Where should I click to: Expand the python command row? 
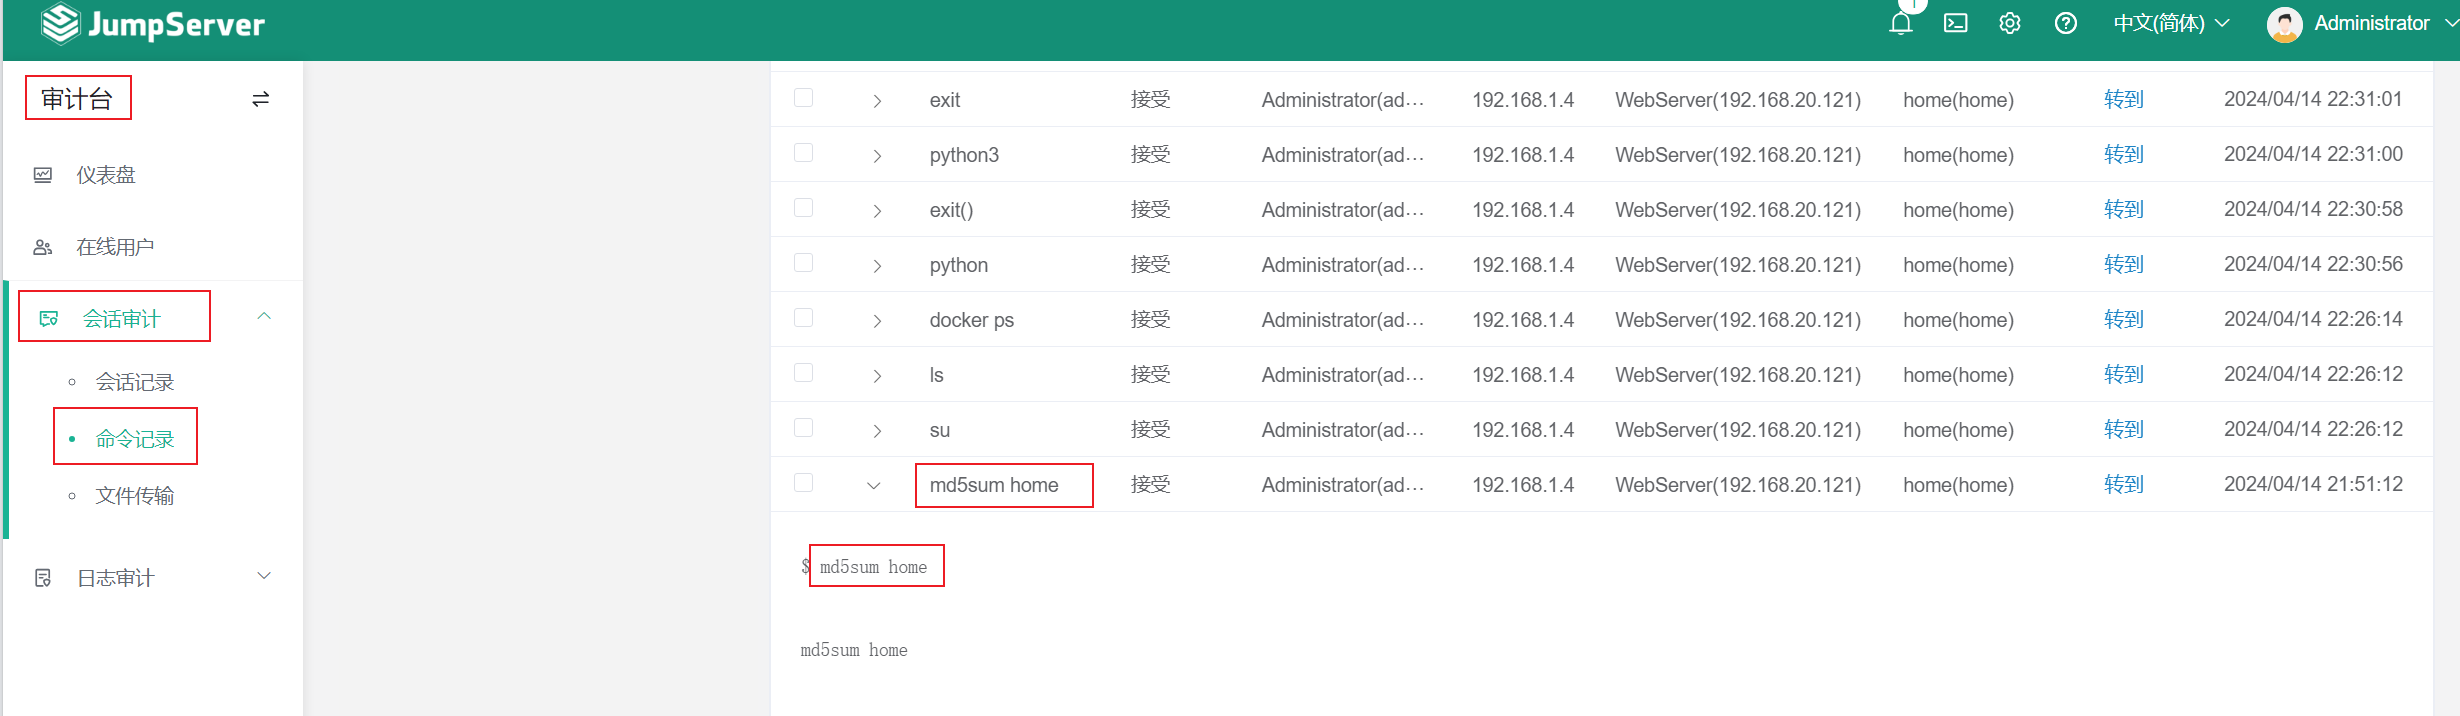pyautogui.click(x=877, y=265)
